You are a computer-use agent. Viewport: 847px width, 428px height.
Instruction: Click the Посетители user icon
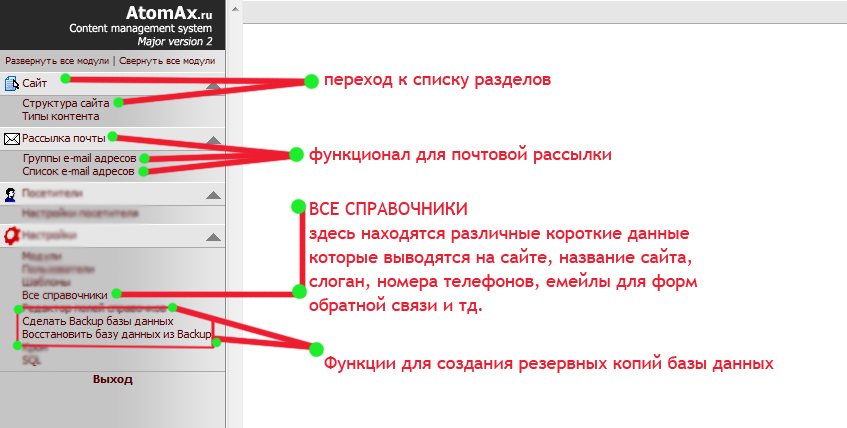[x=10, y=195]
